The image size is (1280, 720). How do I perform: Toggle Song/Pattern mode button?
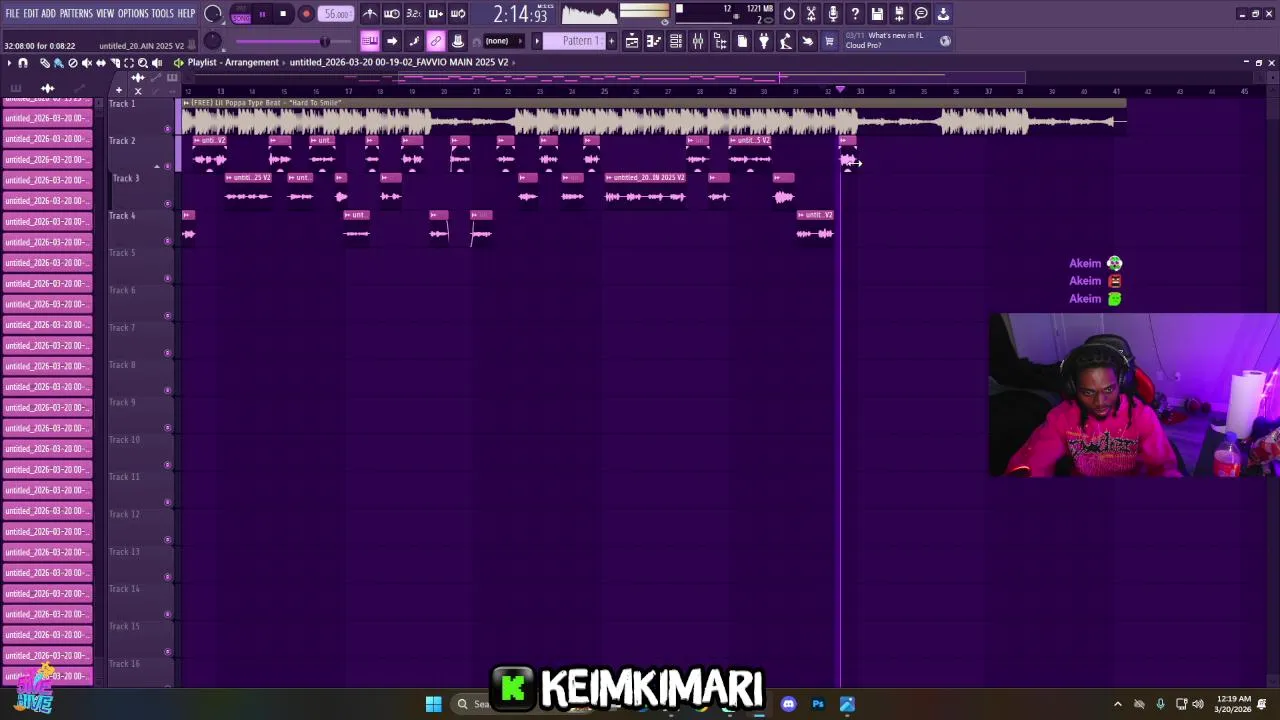pyautogui.click(x=241, y=15)
